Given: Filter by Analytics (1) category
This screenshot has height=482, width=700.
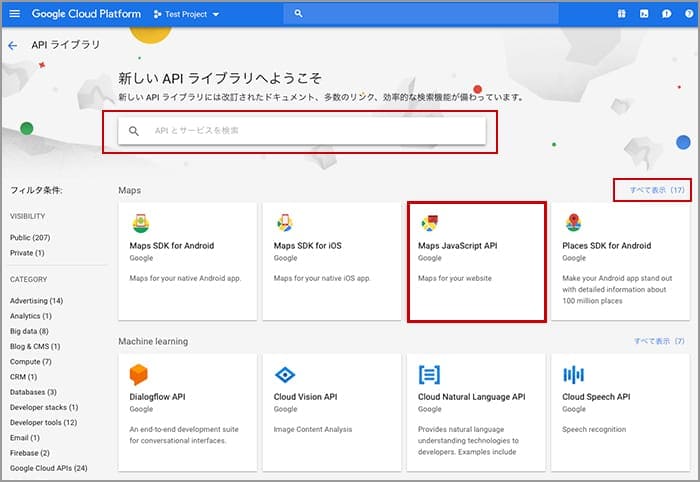Looking at the screenshot, I should [31, 316].
